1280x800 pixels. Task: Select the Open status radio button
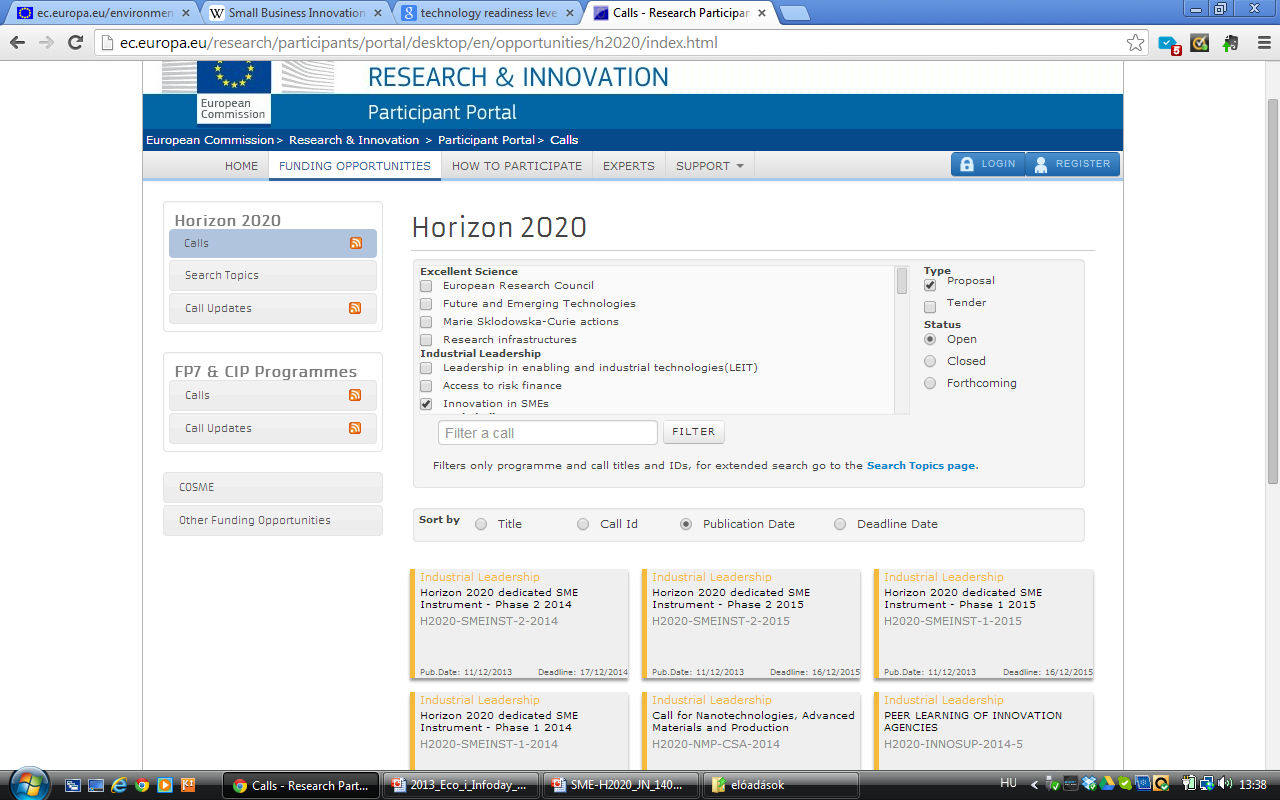(x=930, y=339)
